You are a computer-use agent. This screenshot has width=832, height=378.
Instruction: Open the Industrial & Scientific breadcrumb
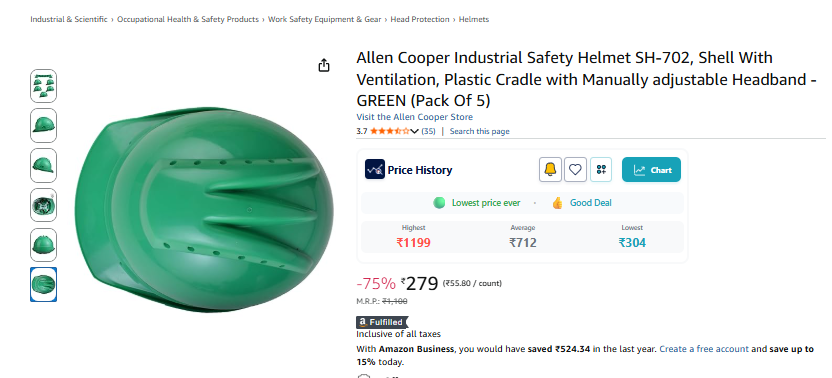[x=68, y=19]
